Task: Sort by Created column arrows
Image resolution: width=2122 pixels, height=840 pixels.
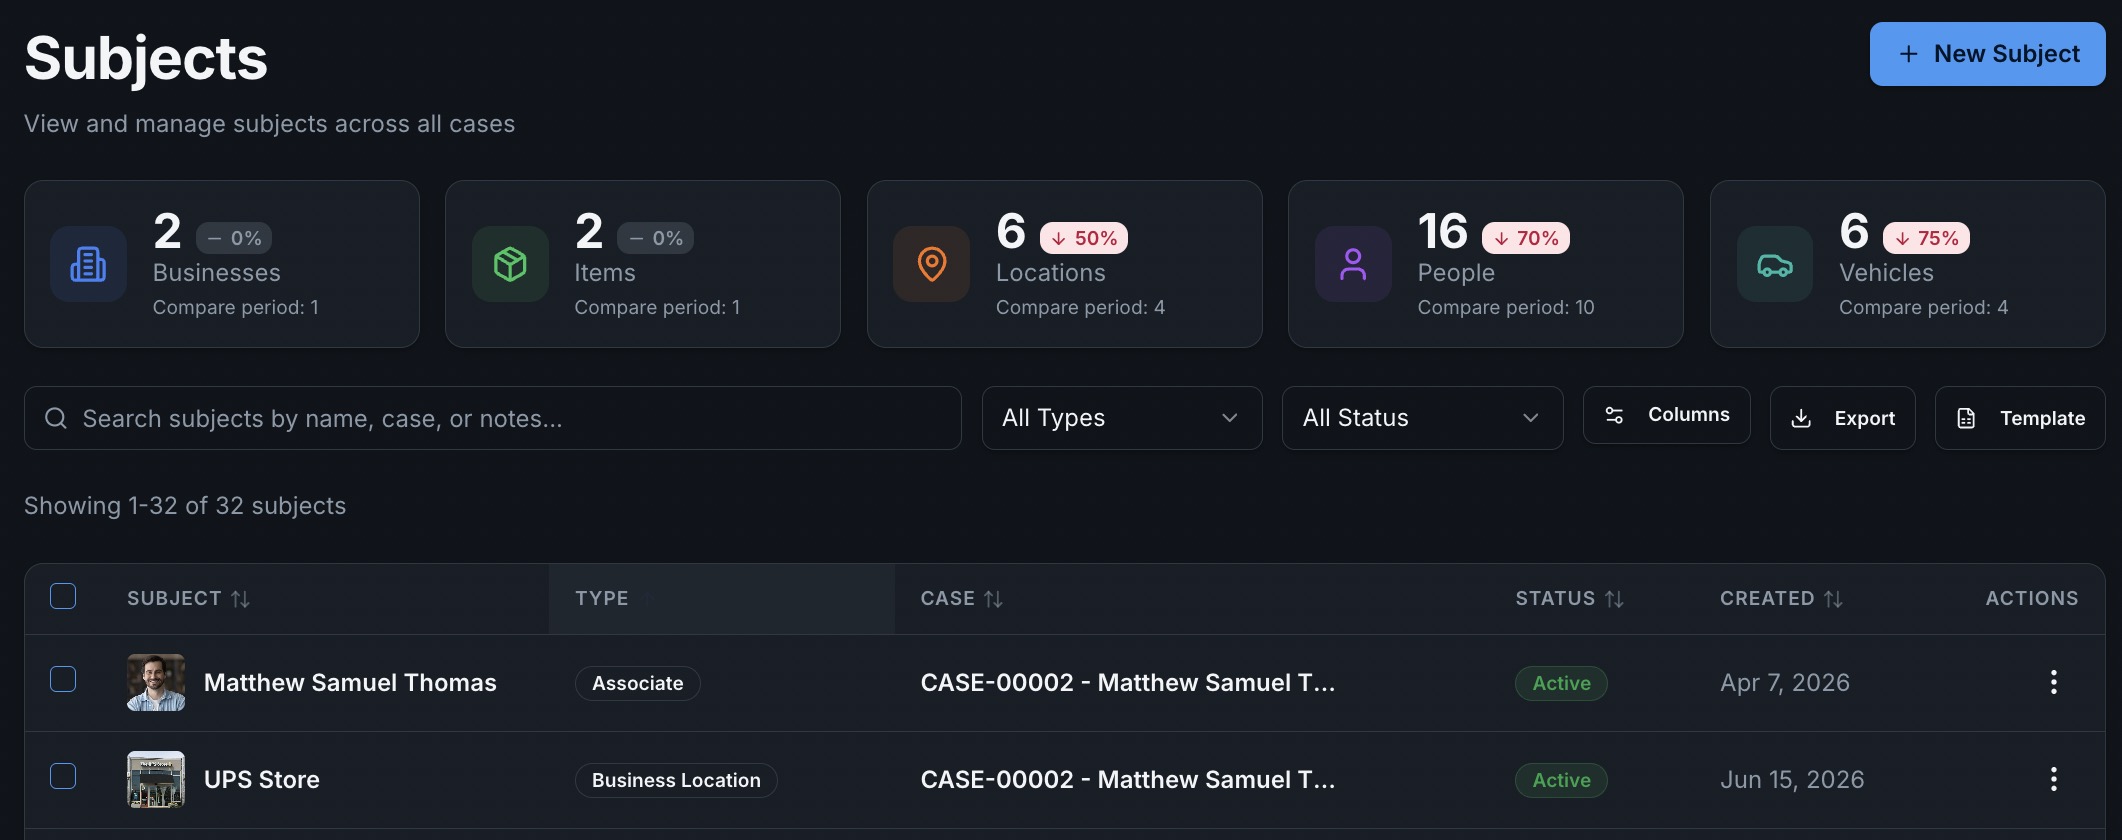Action: tap(1833, 599)
